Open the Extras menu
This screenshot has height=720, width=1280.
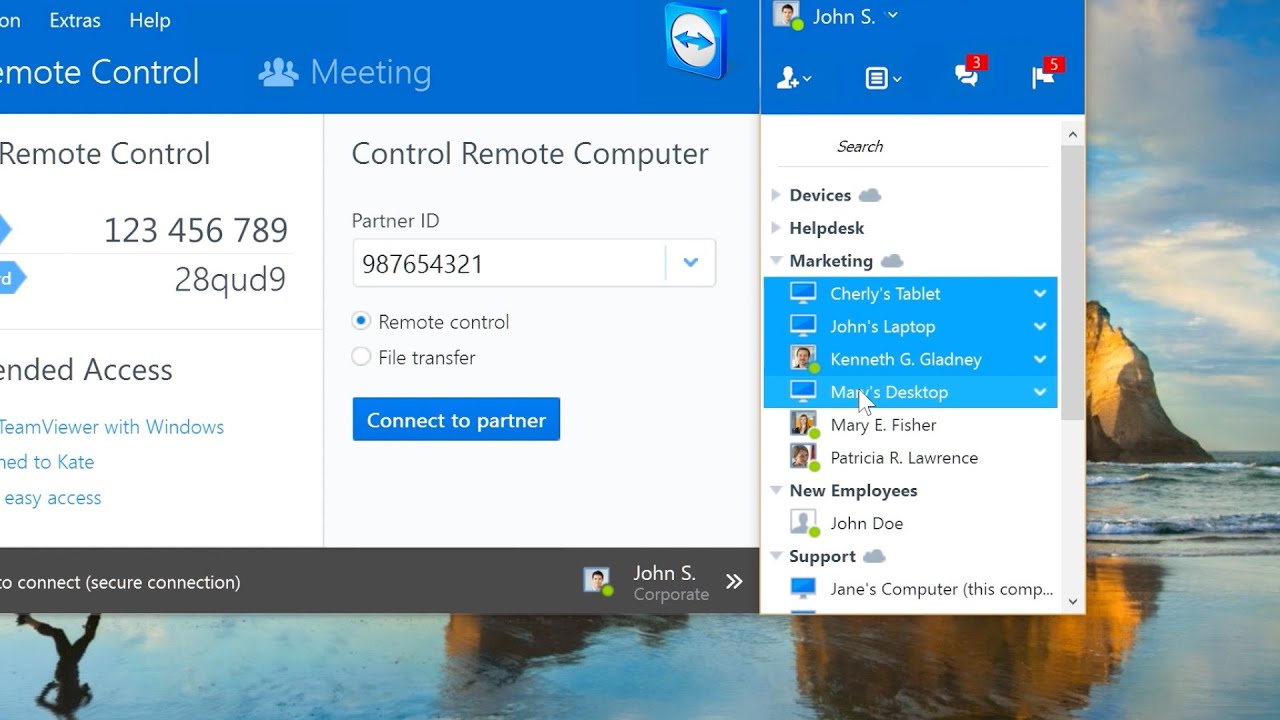tap(75, 20)
